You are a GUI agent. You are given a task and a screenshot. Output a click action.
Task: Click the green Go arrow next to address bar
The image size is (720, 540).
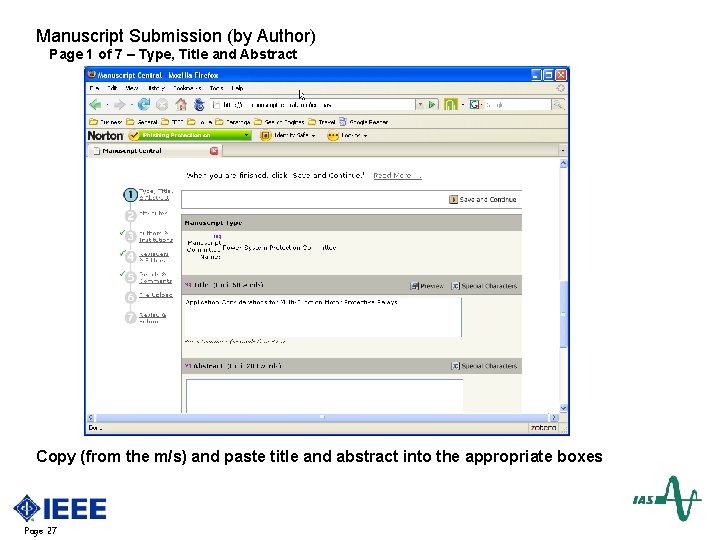pyautogui.click(x=432, y=105)
